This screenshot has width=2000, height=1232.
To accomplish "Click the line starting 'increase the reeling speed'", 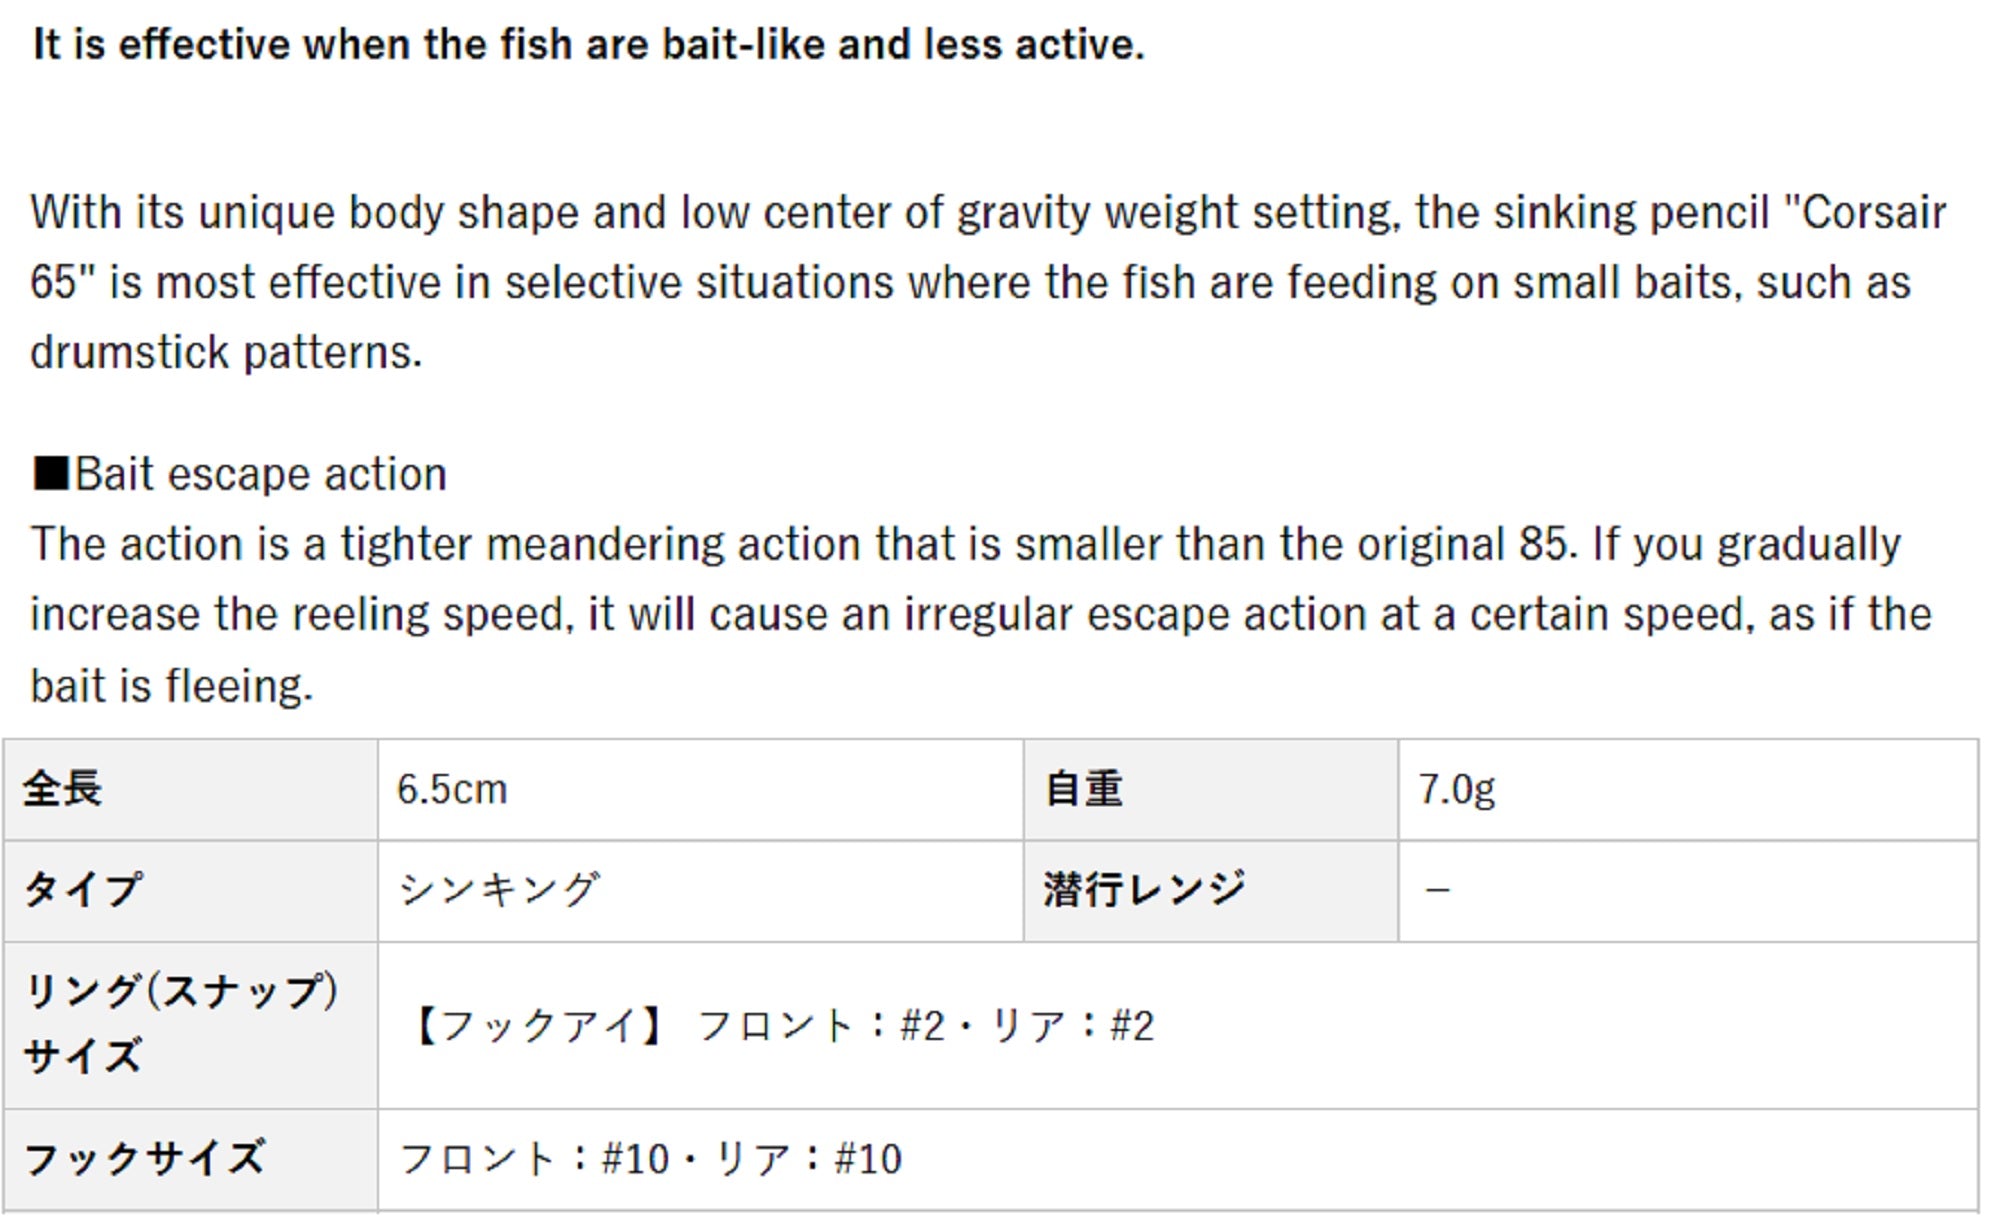I will coord(980,615).
